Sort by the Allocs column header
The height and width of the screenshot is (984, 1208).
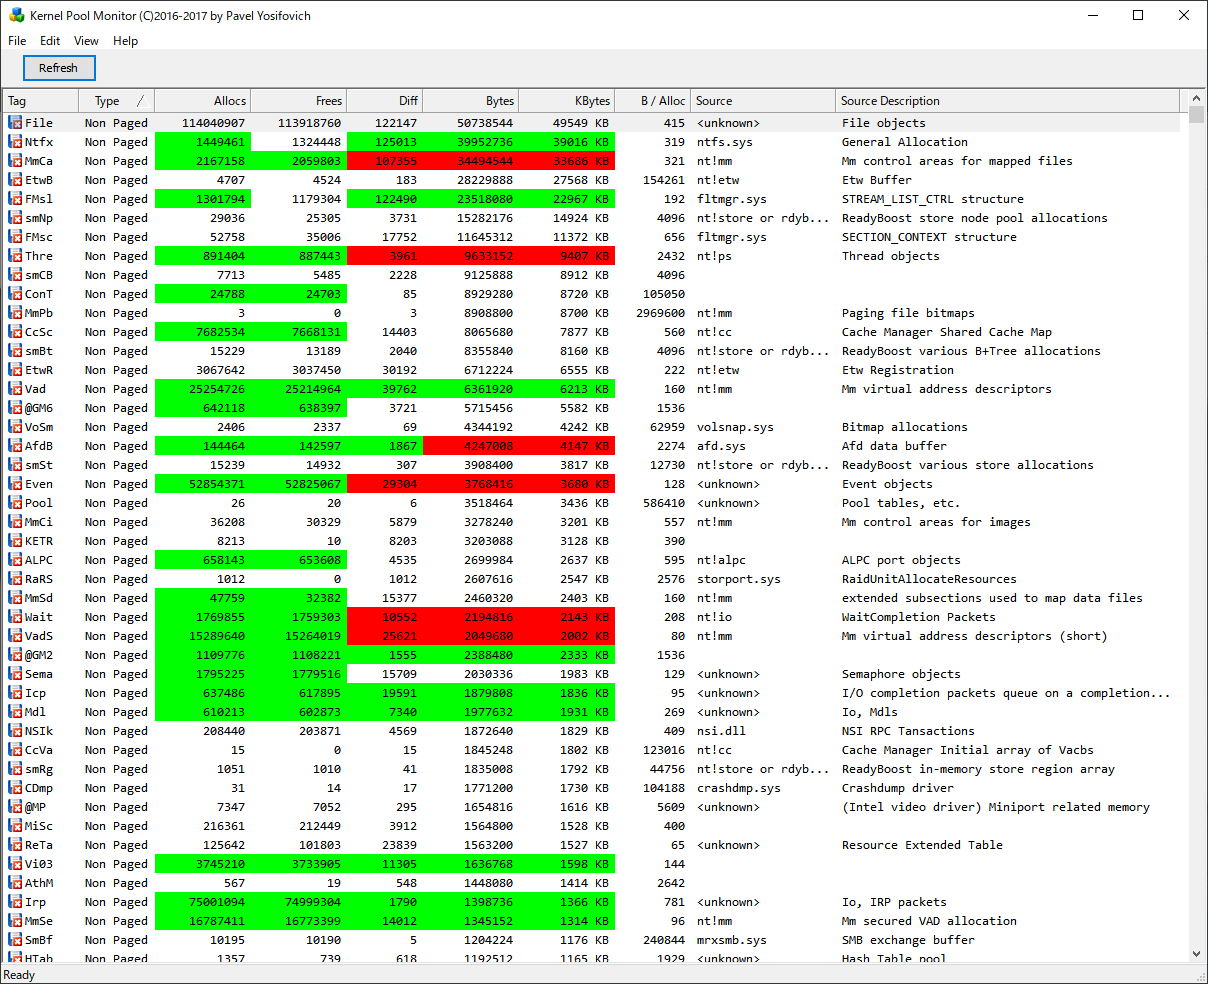coord(203,101)
